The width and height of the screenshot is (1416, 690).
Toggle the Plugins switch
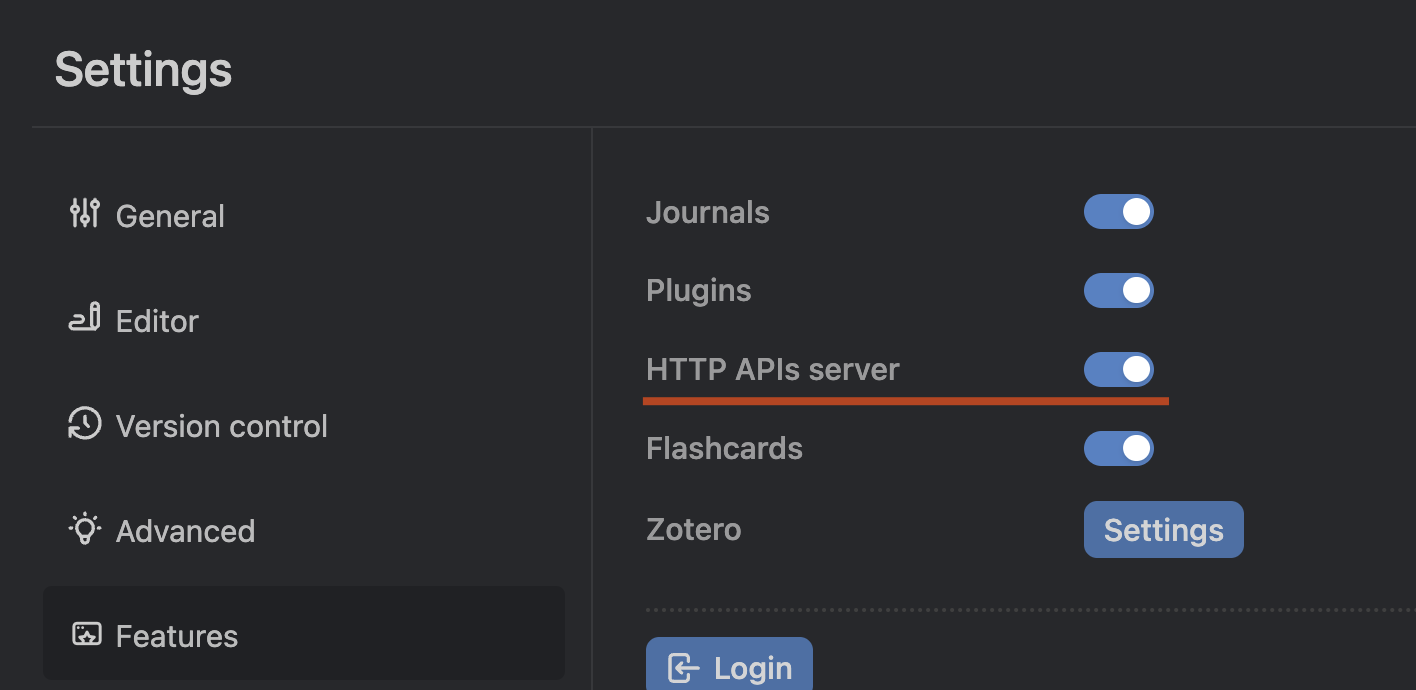1119,291
